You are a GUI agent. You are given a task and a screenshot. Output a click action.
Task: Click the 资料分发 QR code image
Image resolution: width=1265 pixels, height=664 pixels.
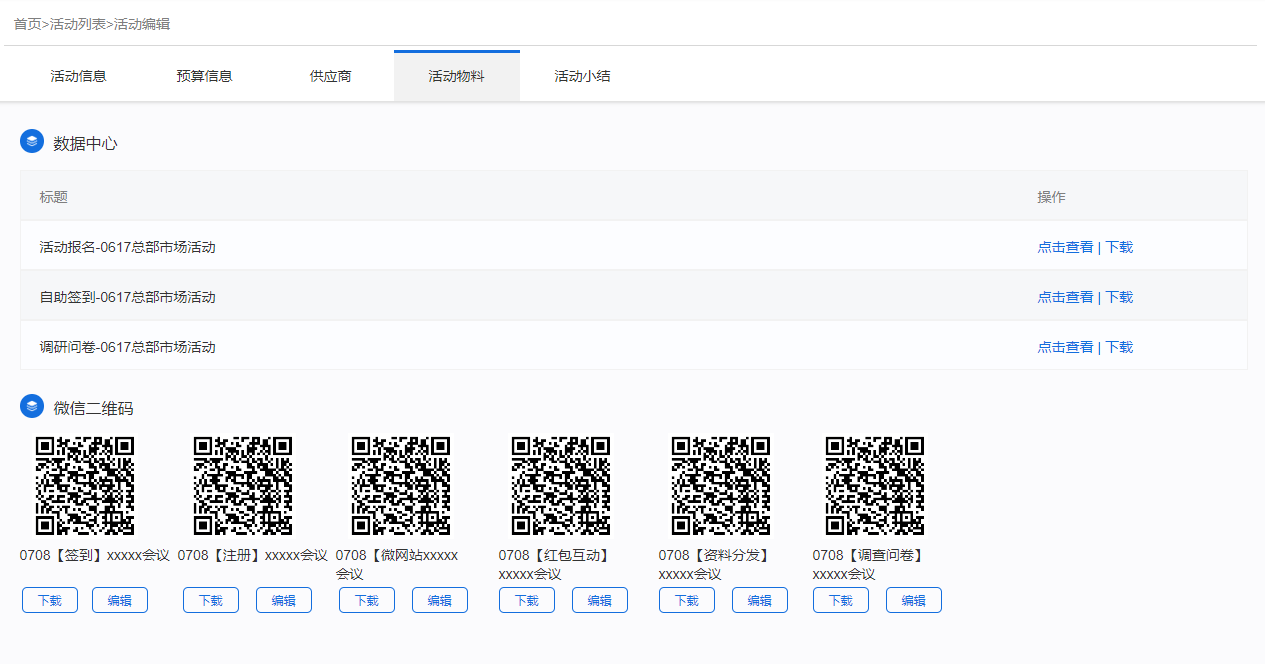[721, 486]
